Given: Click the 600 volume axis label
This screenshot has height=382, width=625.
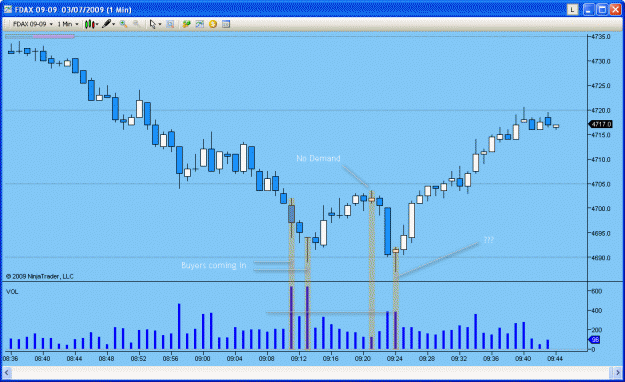Looking at the screenshot, I should [x=596, y=291].
